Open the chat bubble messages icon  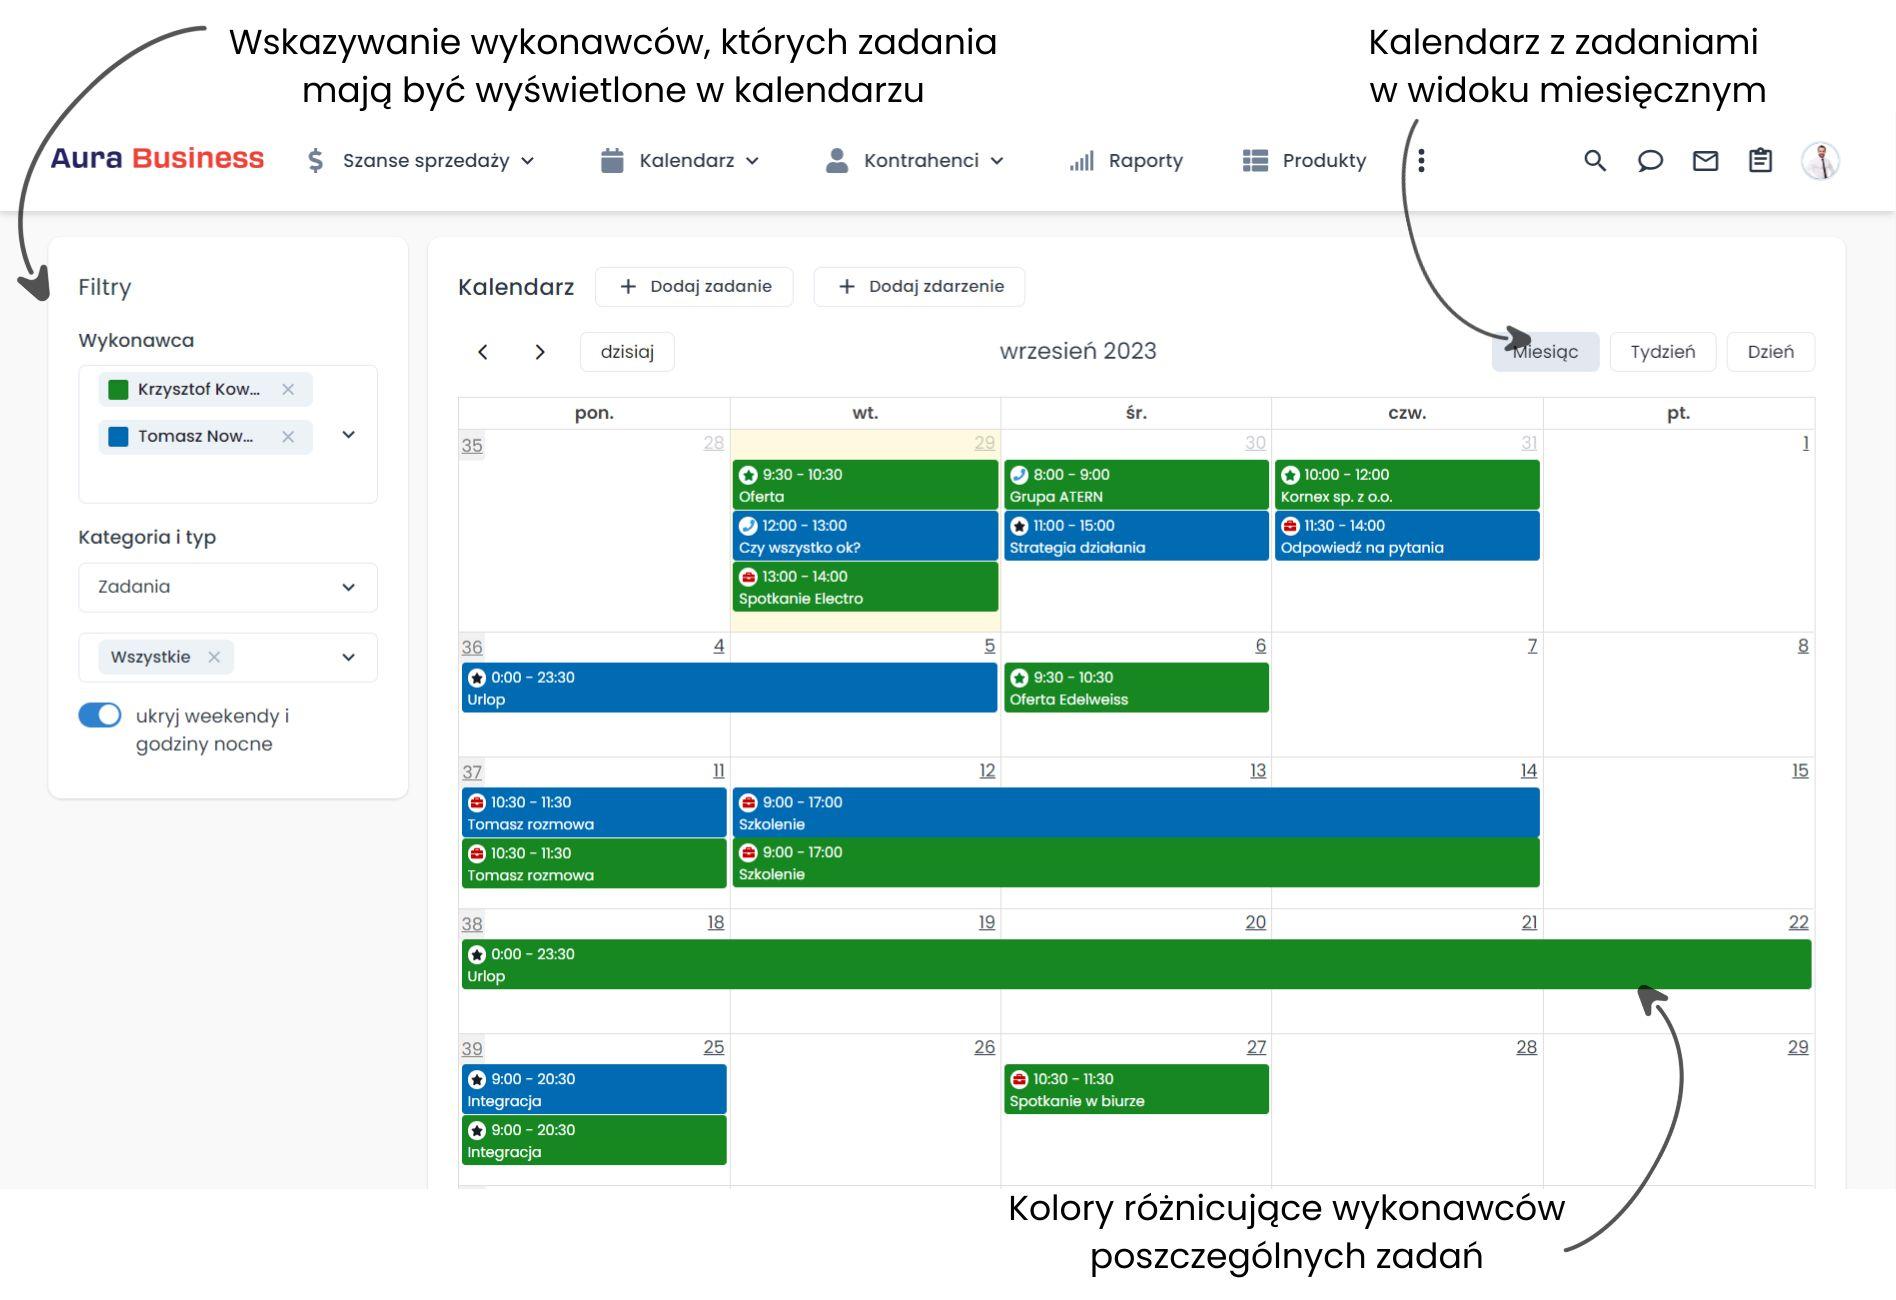pos(1650,161)
